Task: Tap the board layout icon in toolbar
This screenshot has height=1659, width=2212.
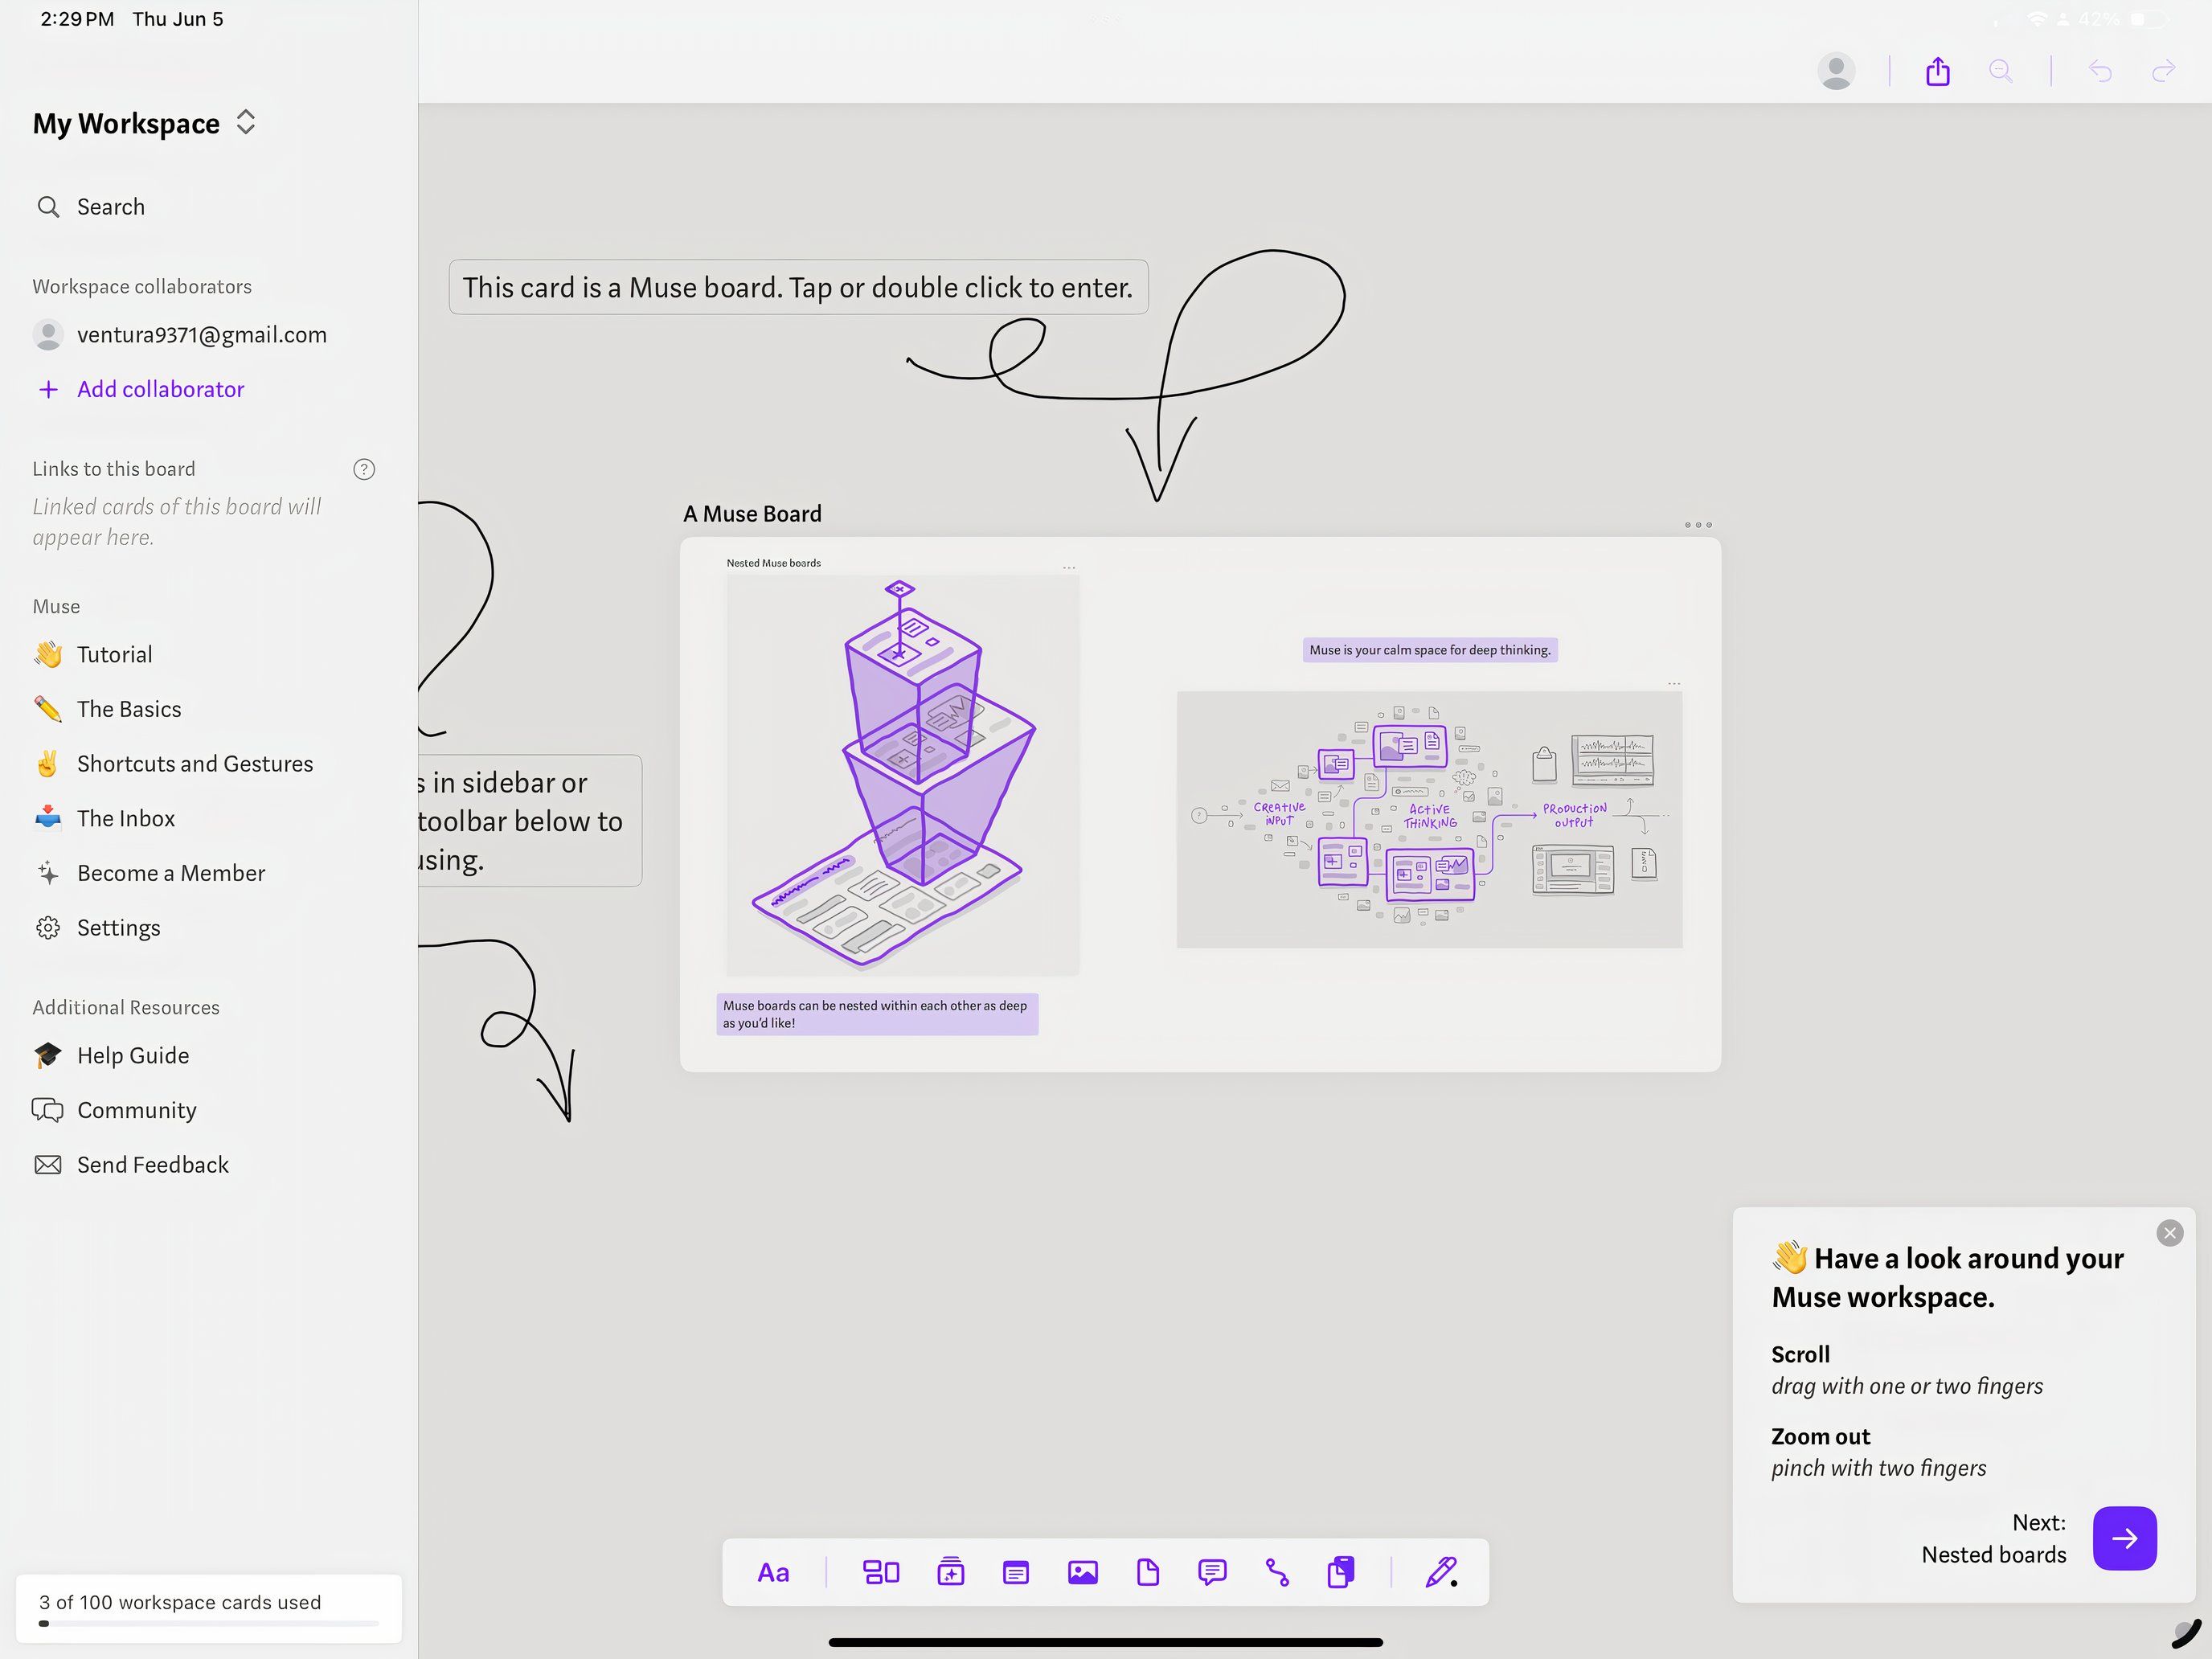Action: pyautogui.click(x=880, y=1573)
